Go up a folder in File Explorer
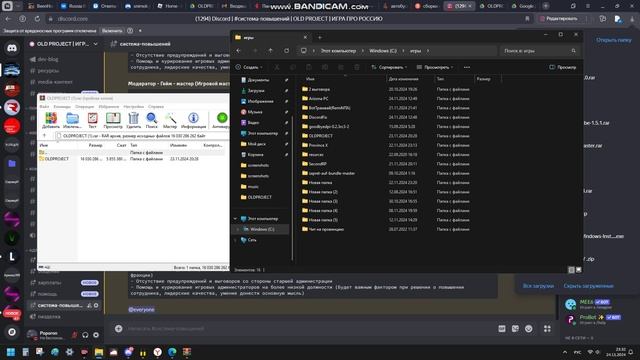Image resolution: width=640 pixels, height=360 pixels. tap(271, 51)
